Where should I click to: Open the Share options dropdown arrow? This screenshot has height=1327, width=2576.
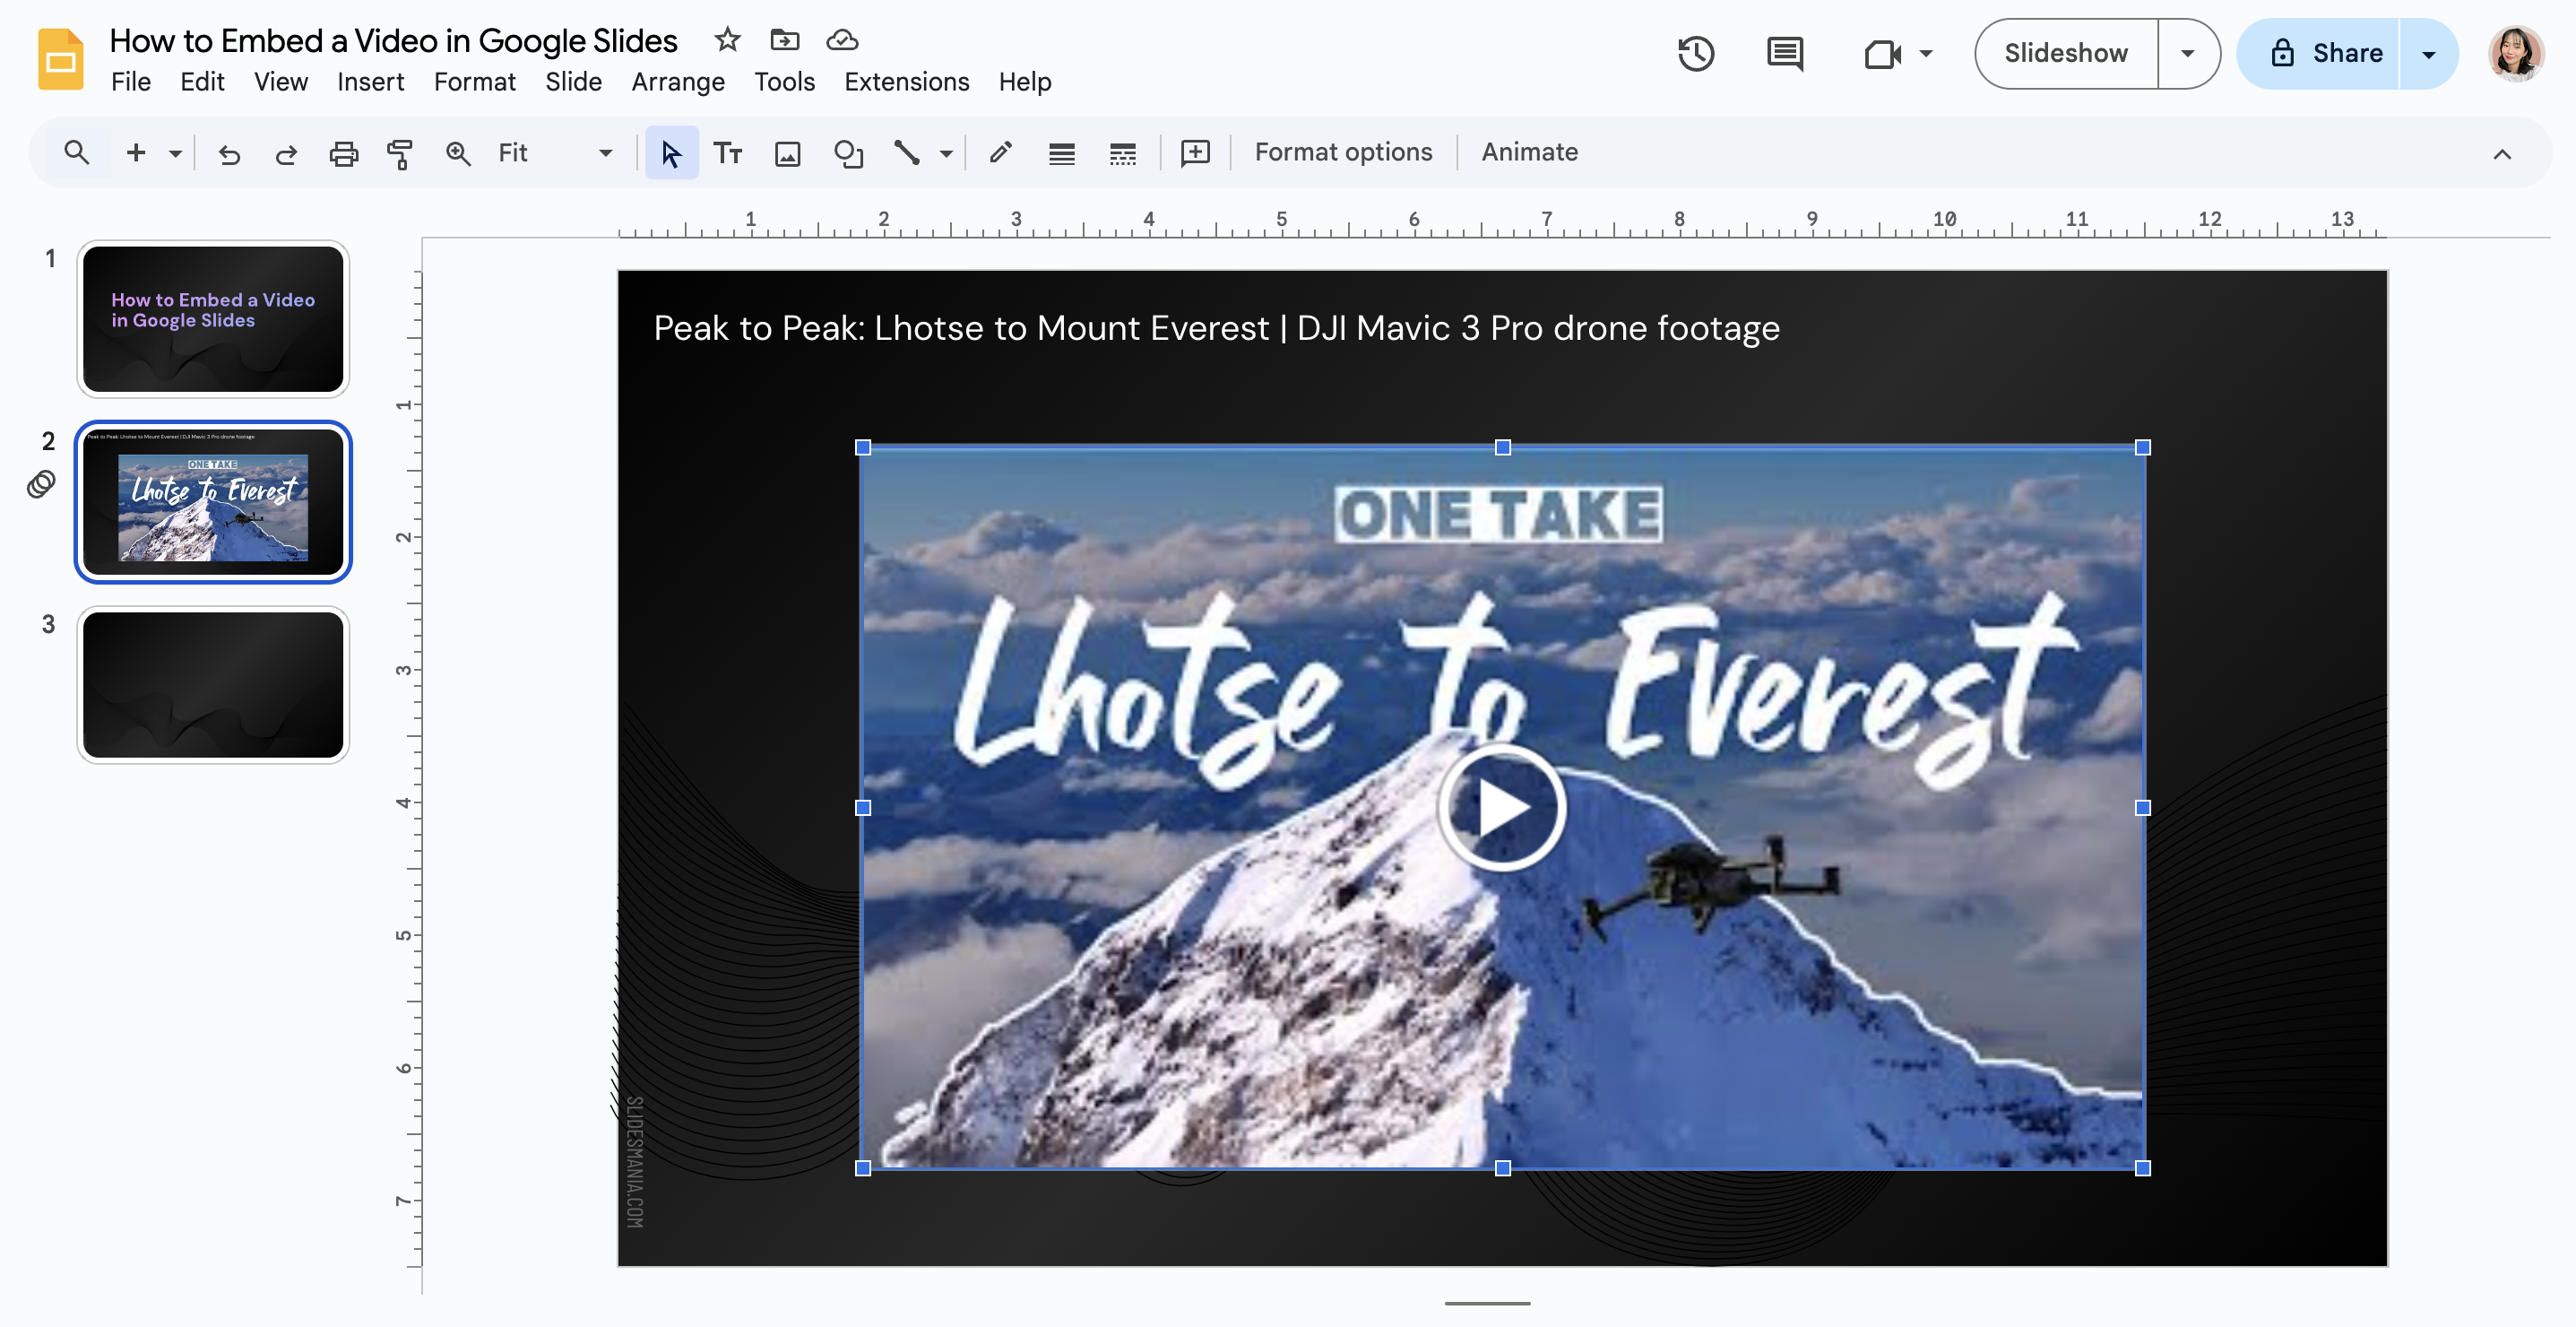[x=2428, y=53]
